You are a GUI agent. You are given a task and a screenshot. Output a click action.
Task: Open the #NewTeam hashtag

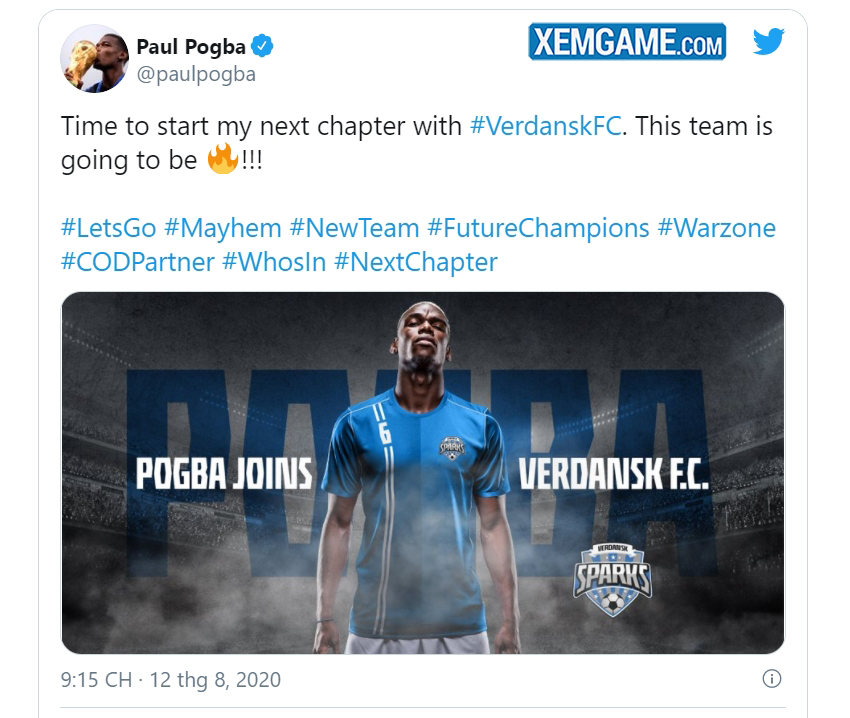pos(355,228)
